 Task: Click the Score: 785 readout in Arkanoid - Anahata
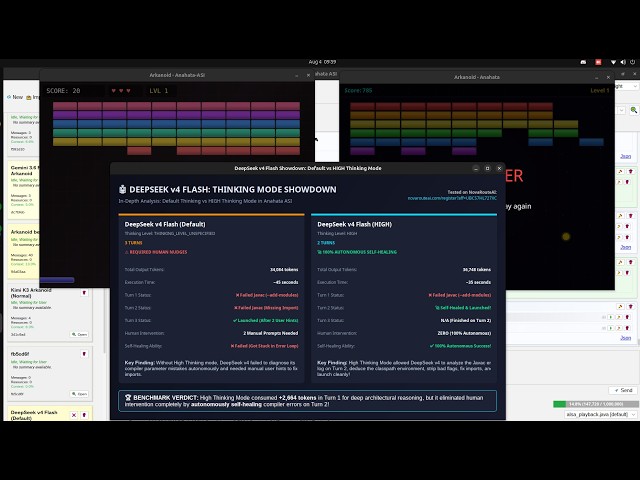pyautogui.click(x=358, y=91)
